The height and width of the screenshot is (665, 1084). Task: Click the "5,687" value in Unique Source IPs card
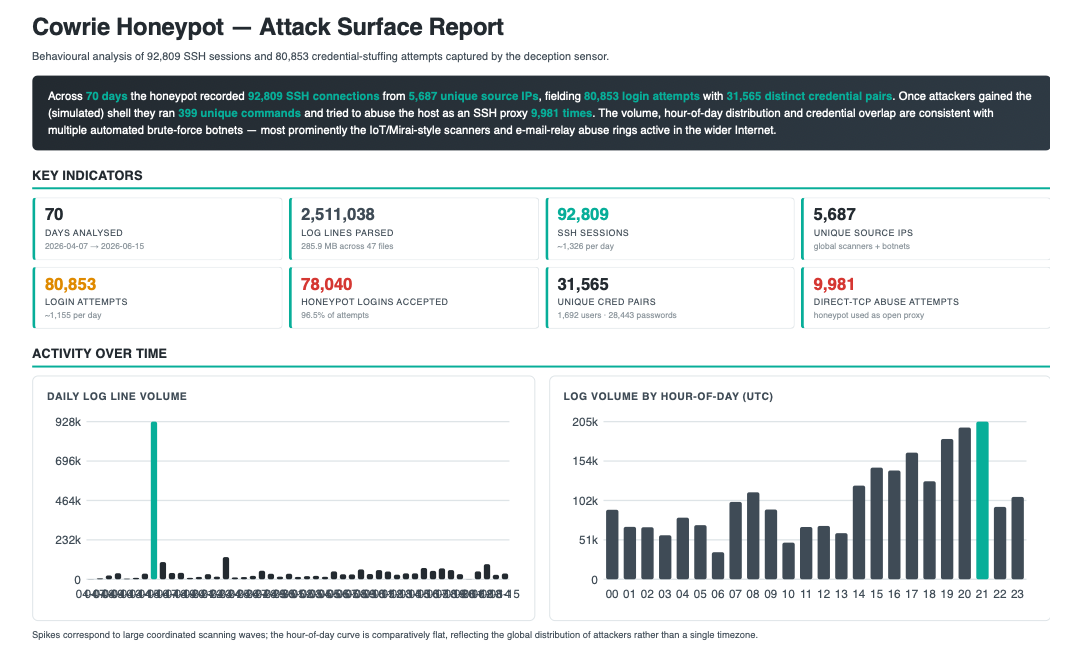(x=834, y=214)
